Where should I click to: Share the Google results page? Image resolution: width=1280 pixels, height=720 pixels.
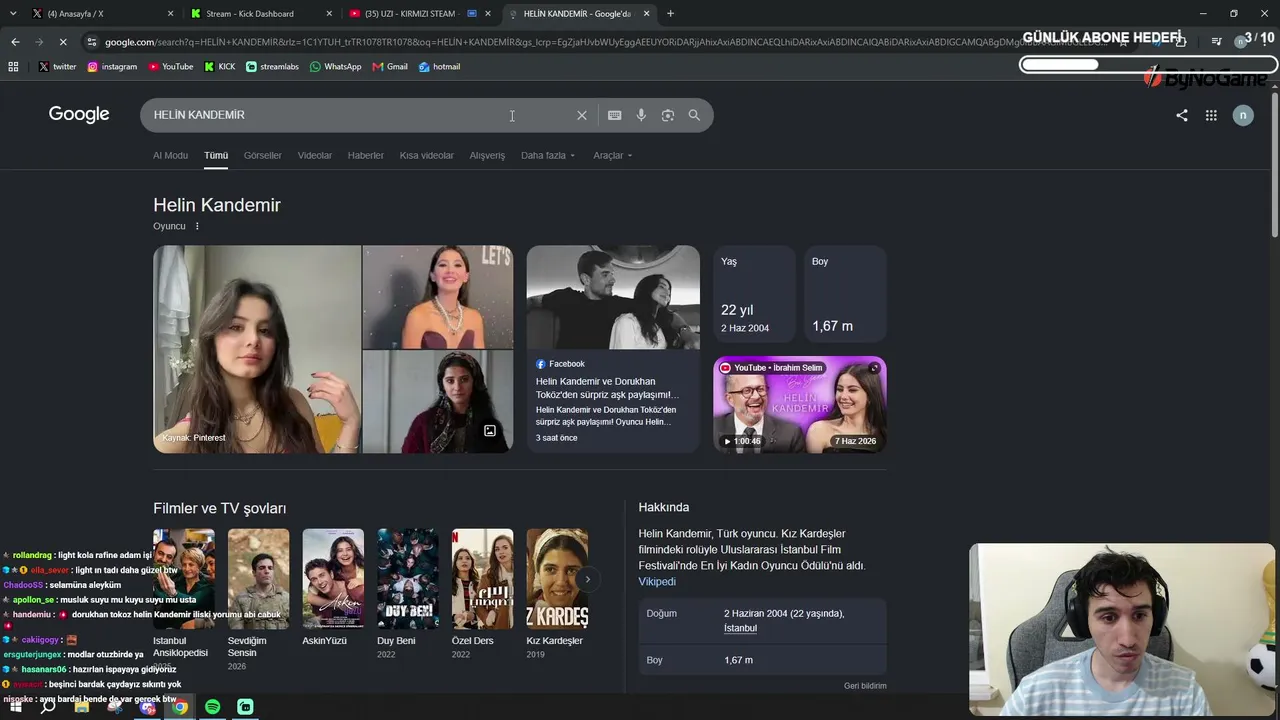[x=1182, y=115]
